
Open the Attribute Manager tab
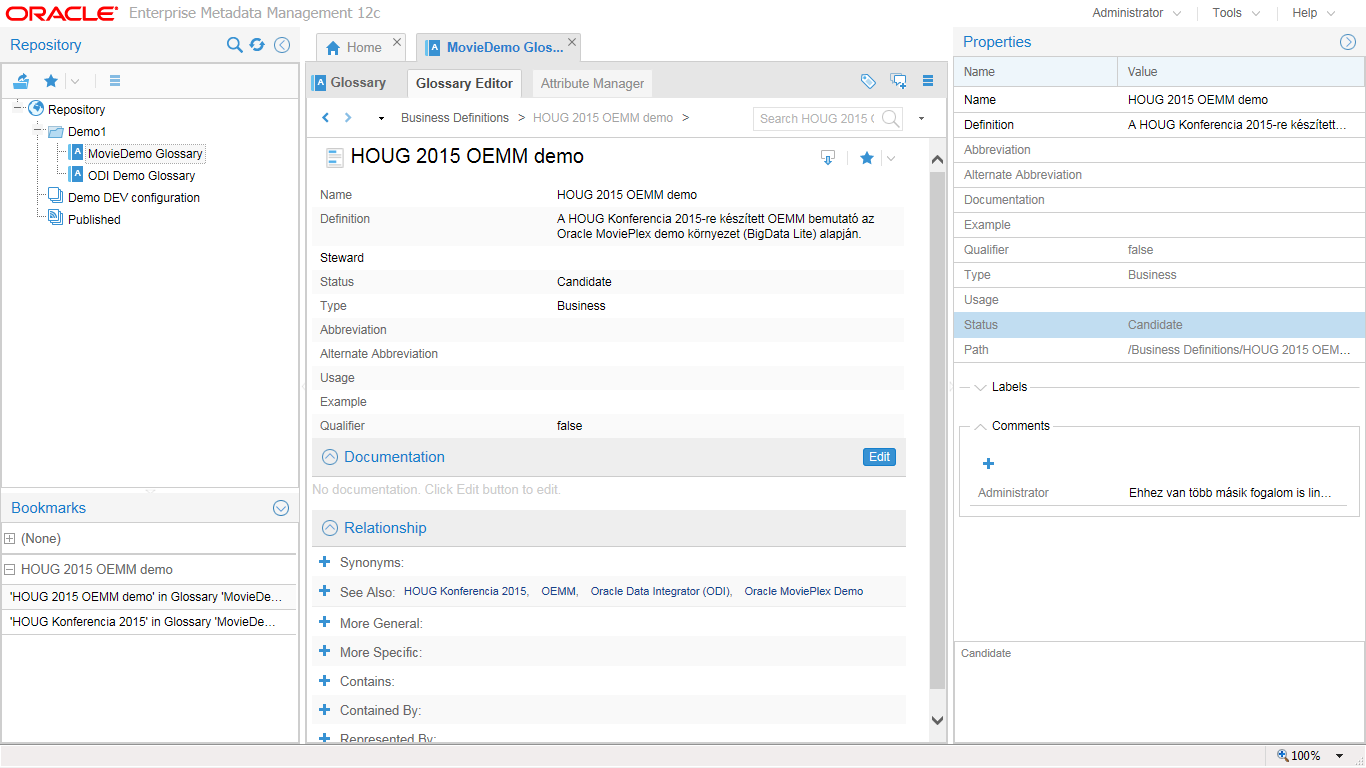592,83
